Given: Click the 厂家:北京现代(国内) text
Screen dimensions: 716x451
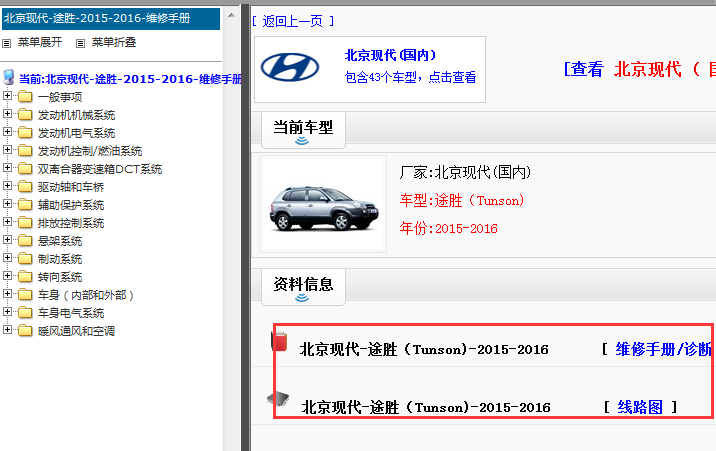Looking at the screenshot, I should [x=465, y=172].
